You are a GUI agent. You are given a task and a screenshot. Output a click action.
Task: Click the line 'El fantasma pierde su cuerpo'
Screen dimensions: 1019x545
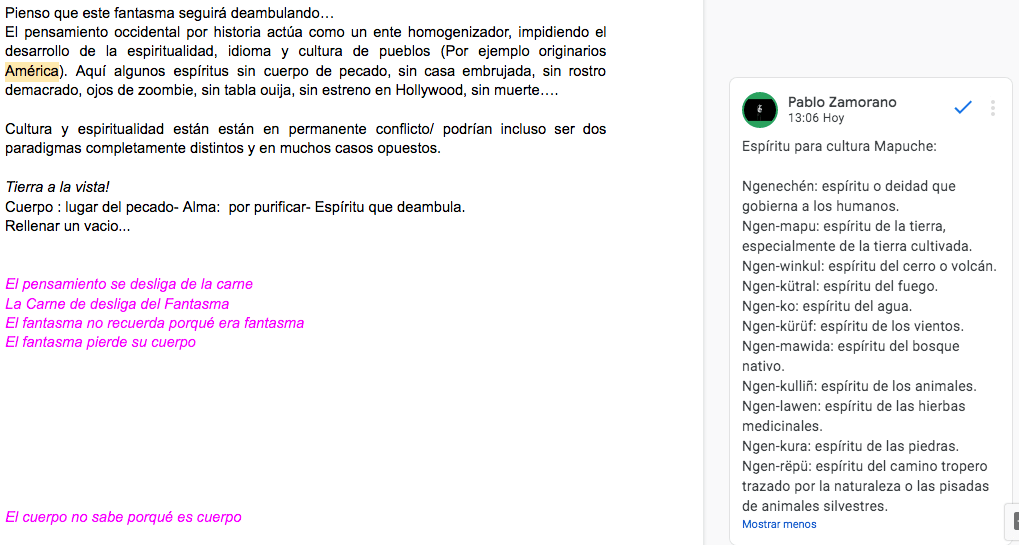(x=100, y=342)
